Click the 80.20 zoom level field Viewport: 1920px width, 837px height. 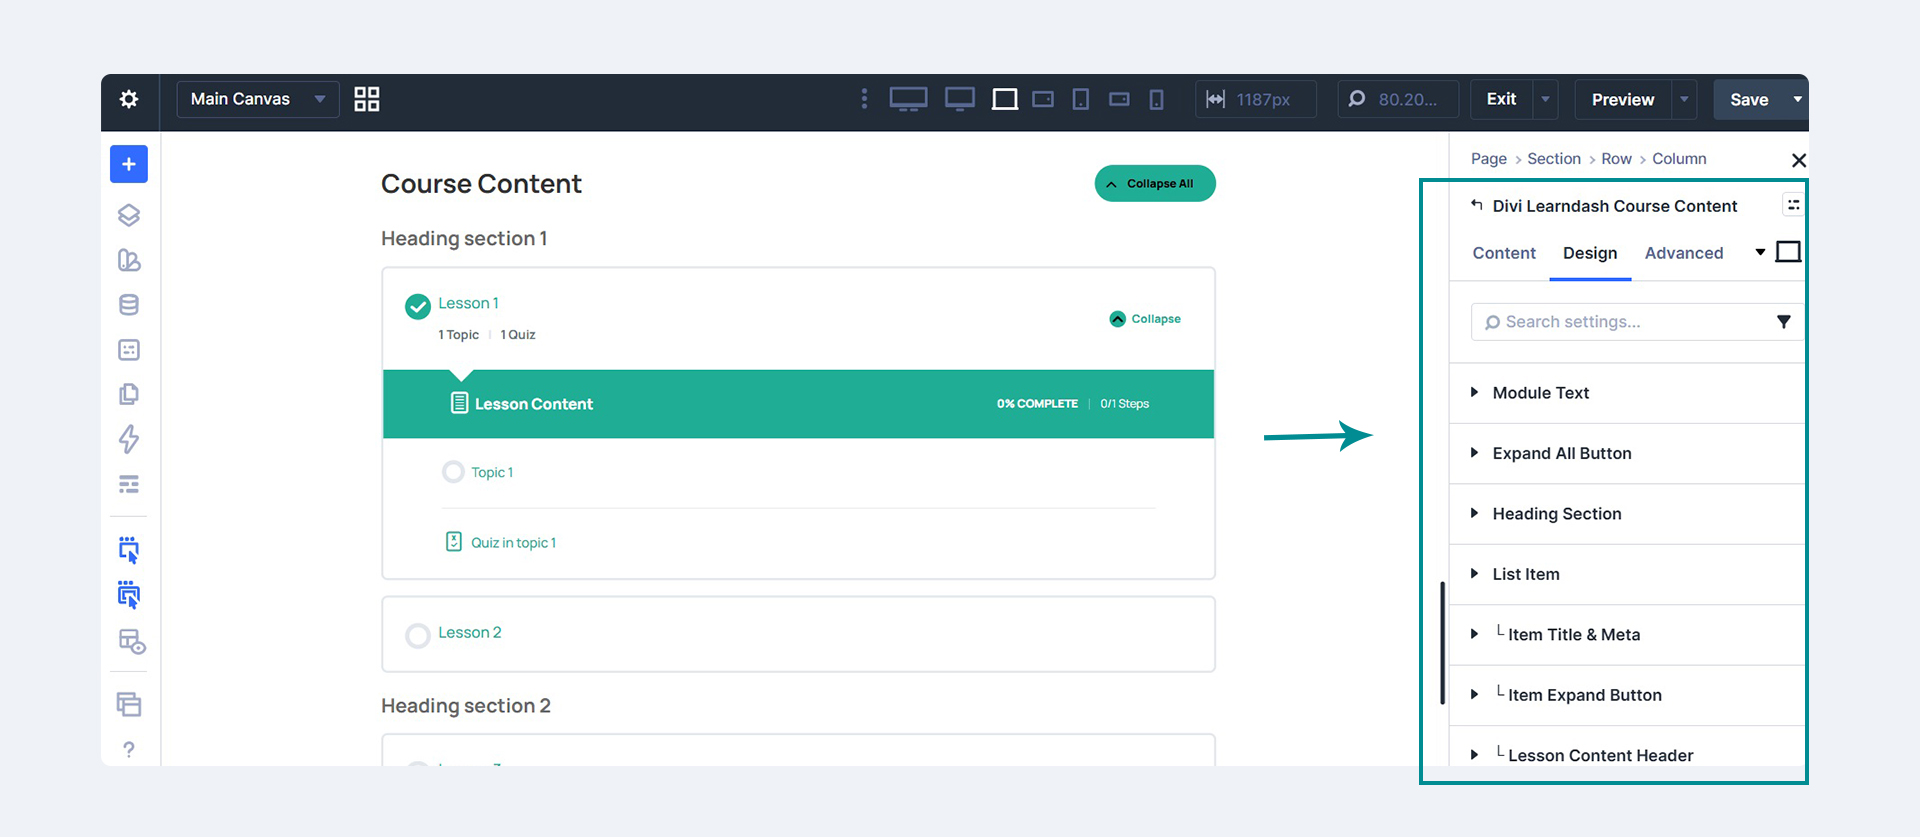click(x=1397, y=99)
